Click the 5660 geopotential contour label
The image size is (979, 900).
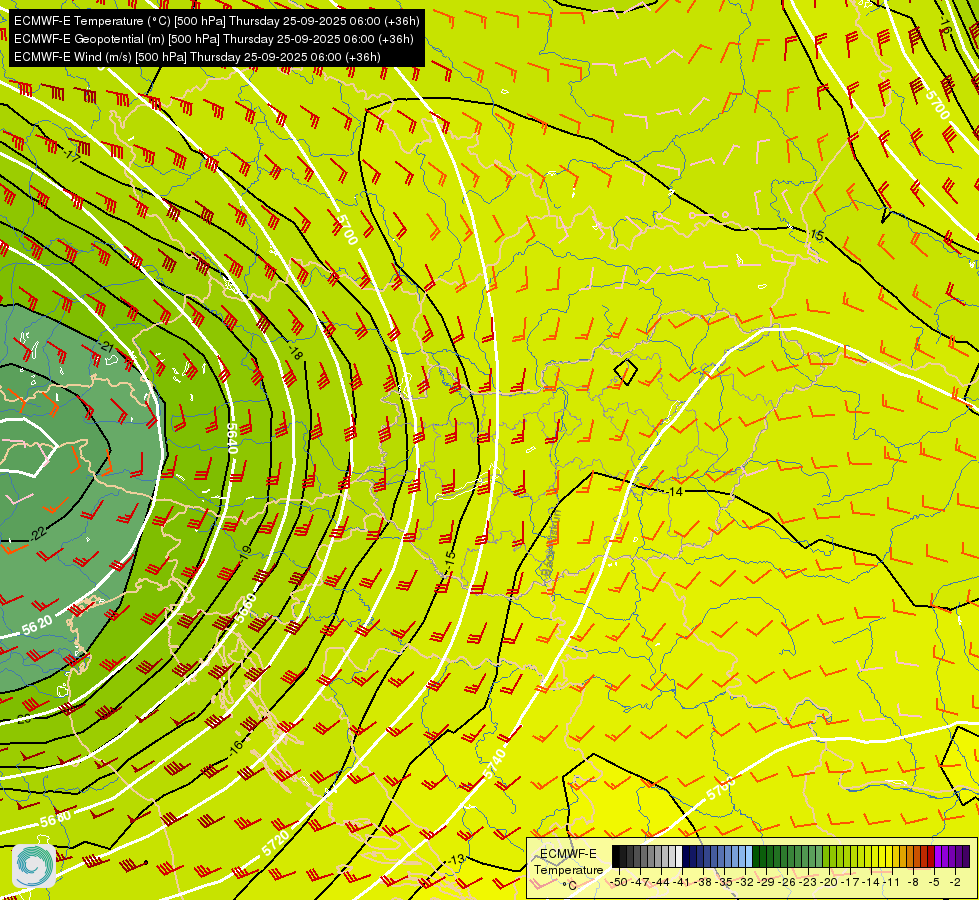(x=245, y=607)
